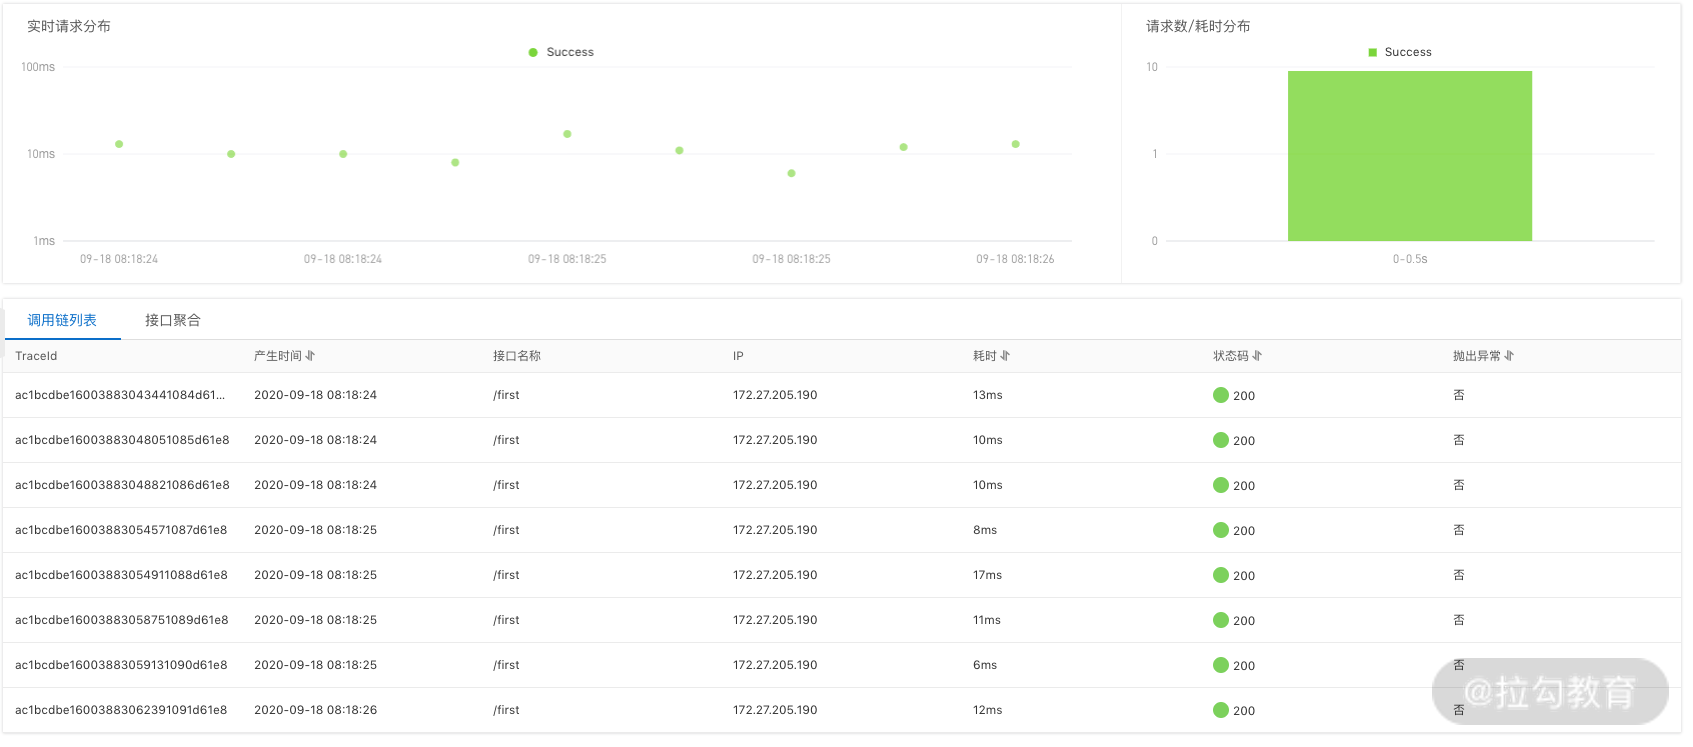Click the IP cell in 11ms row

(775, 620)
